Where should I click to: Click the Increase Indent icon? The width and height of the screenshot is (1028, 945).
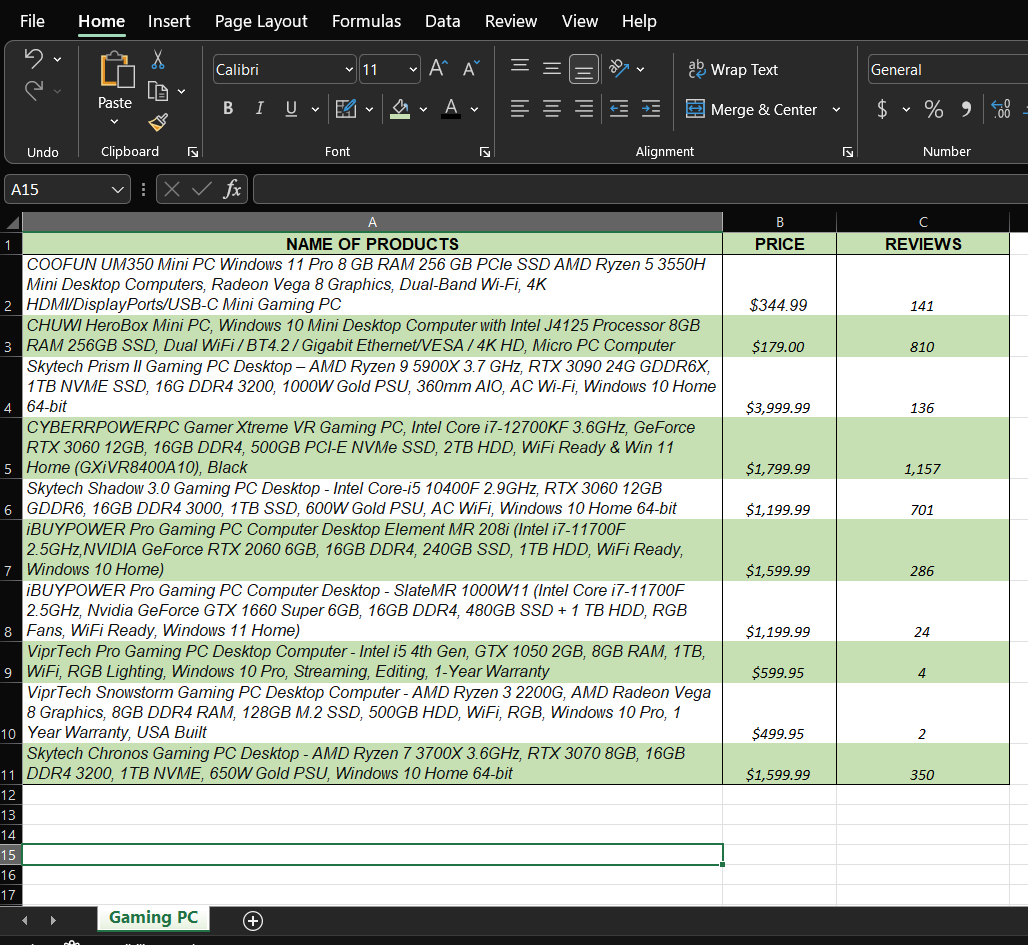(651, 109)
